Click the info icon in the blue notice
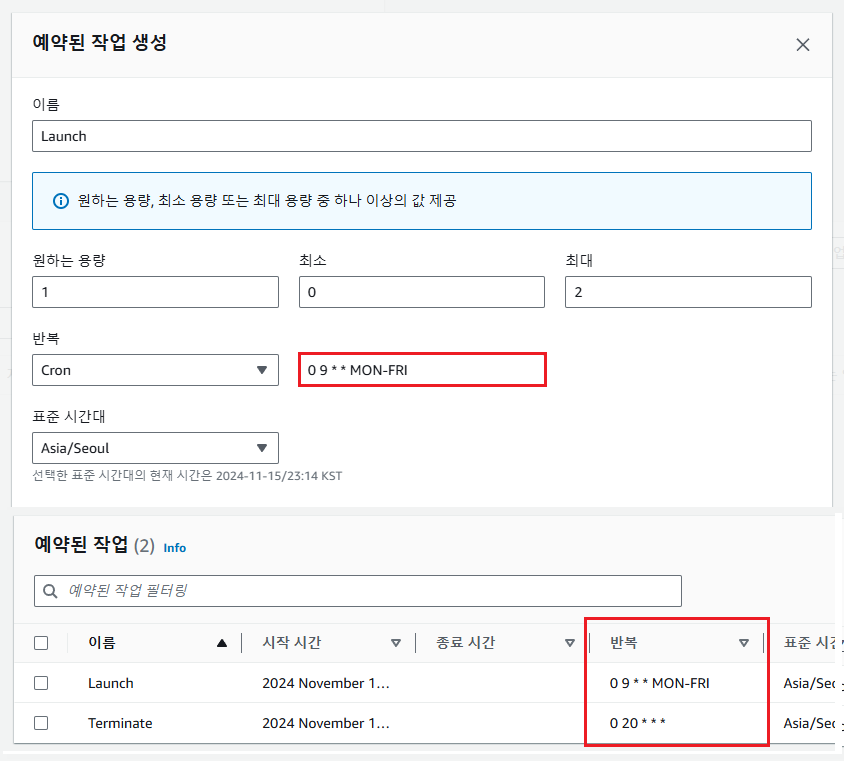Viewport: 844px width, 761px height. (x=60, y=201)
